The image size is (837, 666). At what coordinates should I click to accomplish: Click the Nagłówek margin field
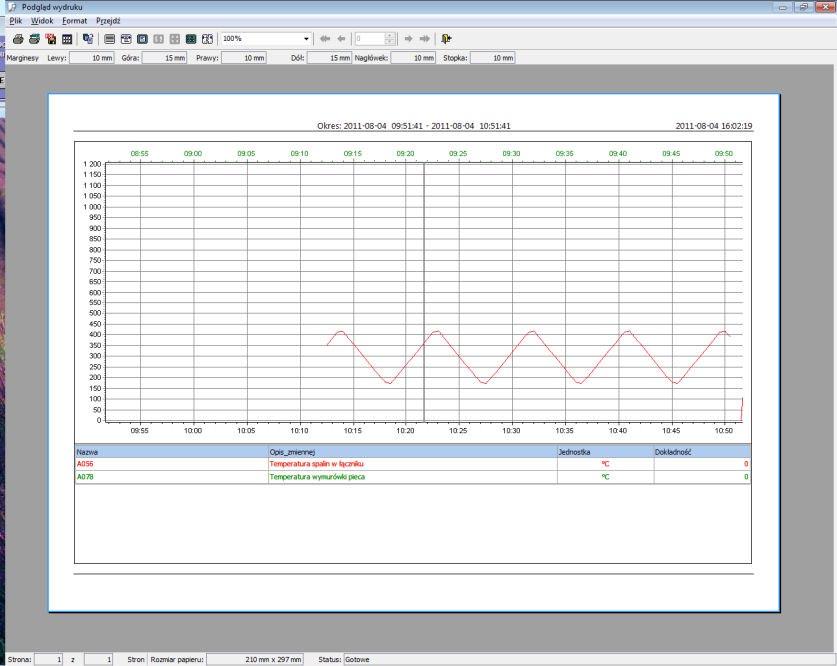(x=413, y=58)
